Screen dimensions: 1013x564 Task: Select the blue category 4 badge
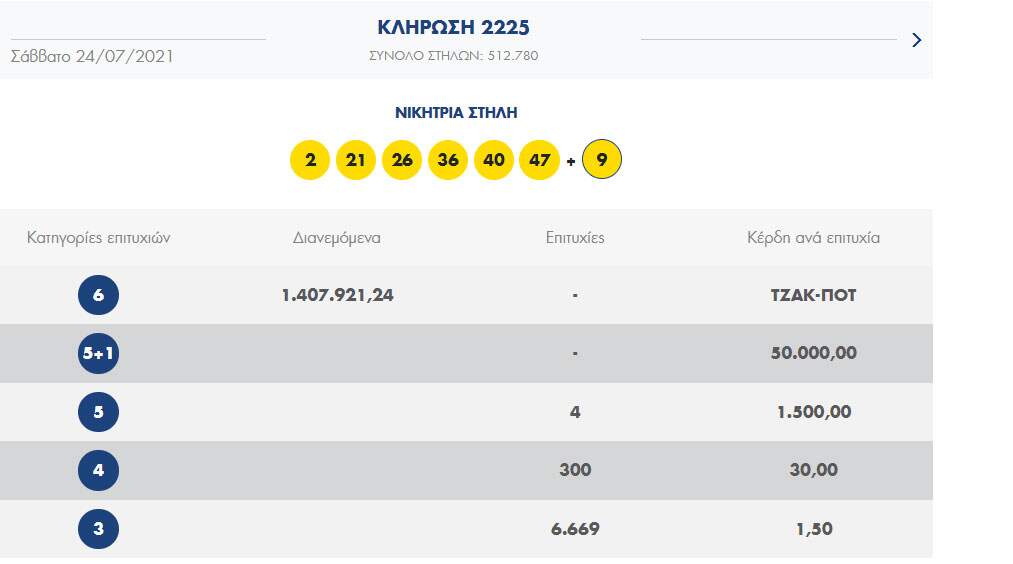coord(98,470)
